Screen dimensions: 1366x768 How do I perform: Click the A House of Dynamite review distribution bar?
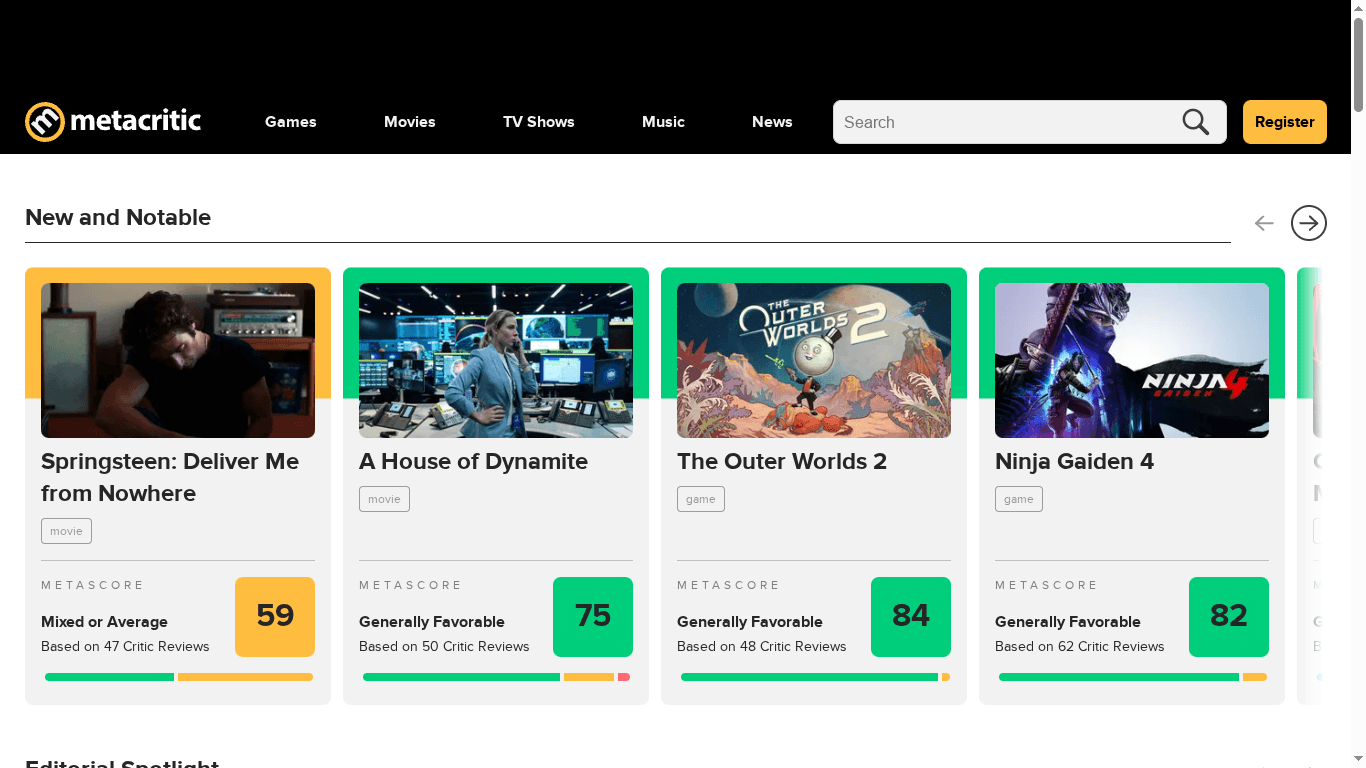point(496,677)
